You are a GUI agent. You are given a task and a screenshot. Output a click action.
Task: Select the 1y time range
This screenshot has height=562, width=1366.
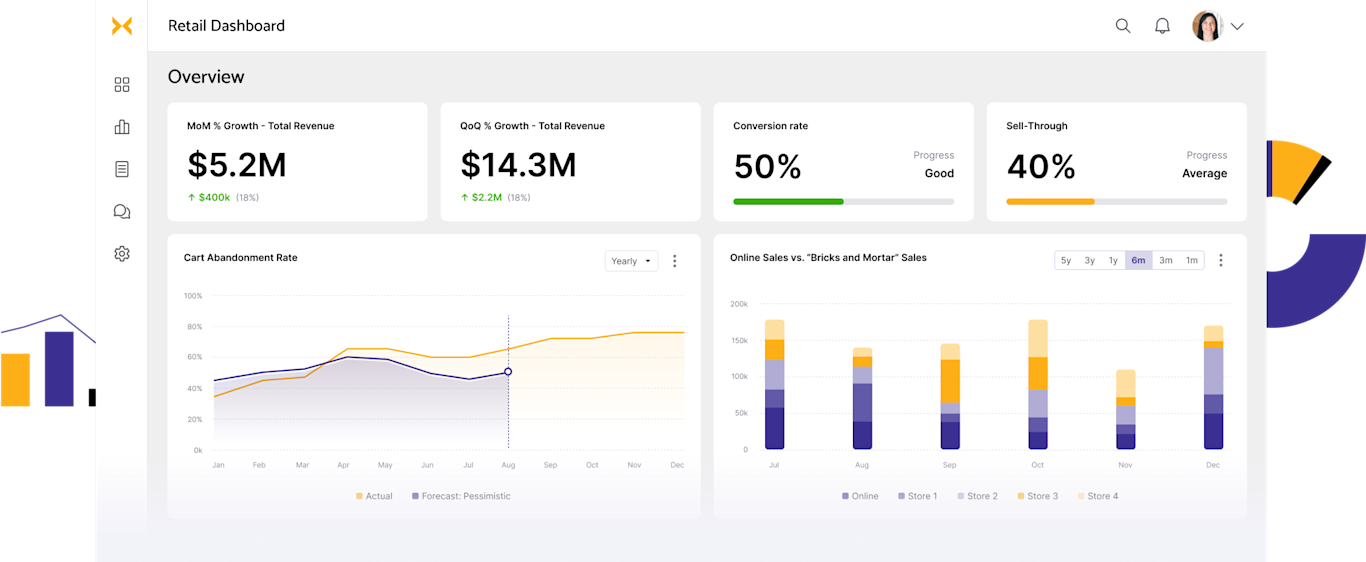click(1113, 260)
